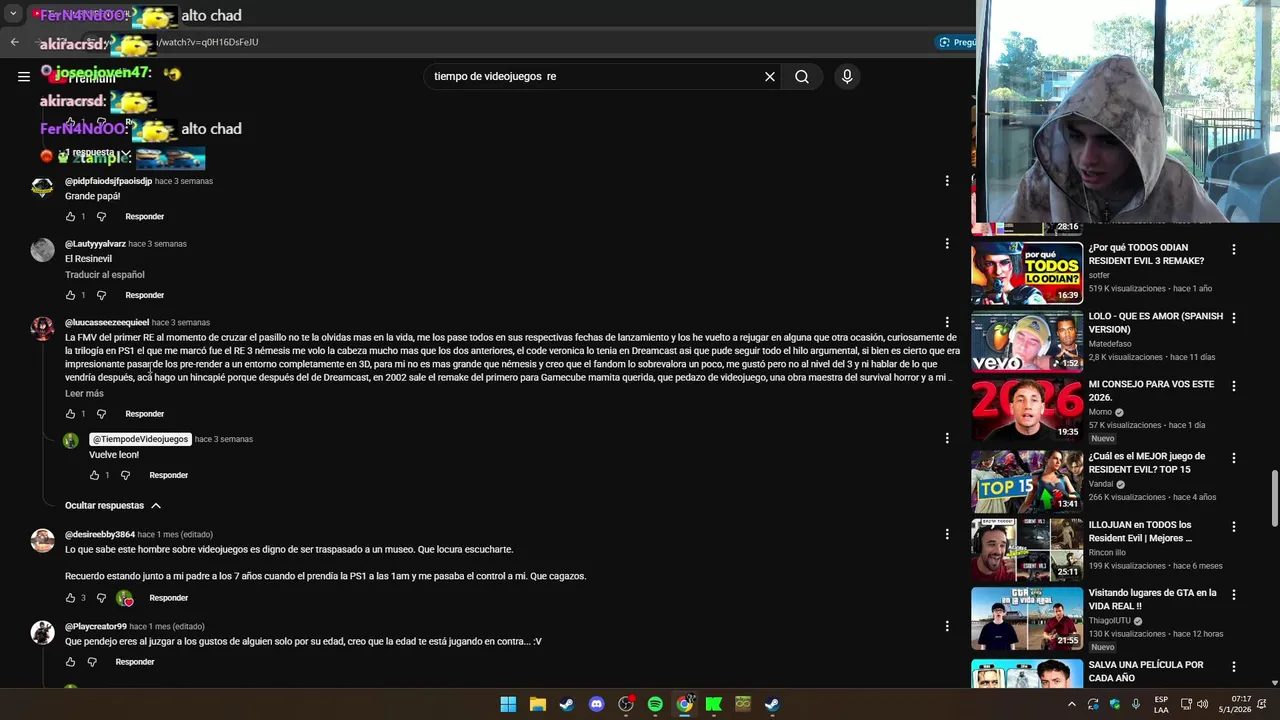Reply to @desireebby3864's comment
1280x720 pixels.
168,598
